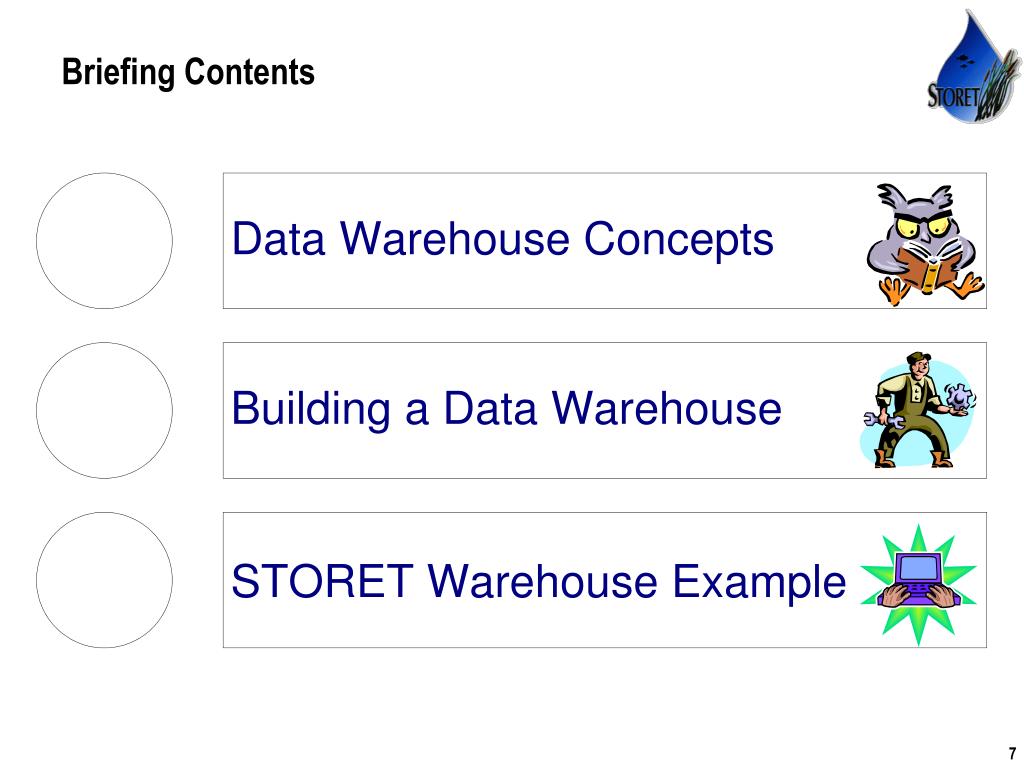Click the STORET lettering on the logo

tap(953, 97)
